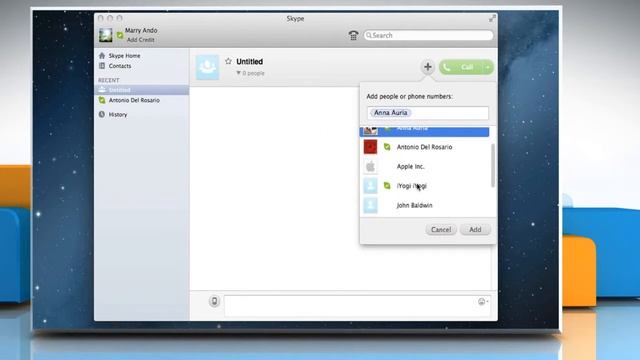Screen dimensions: 640x360
Task: Select Untitled in the Recent list
Action: click(142, 90)
